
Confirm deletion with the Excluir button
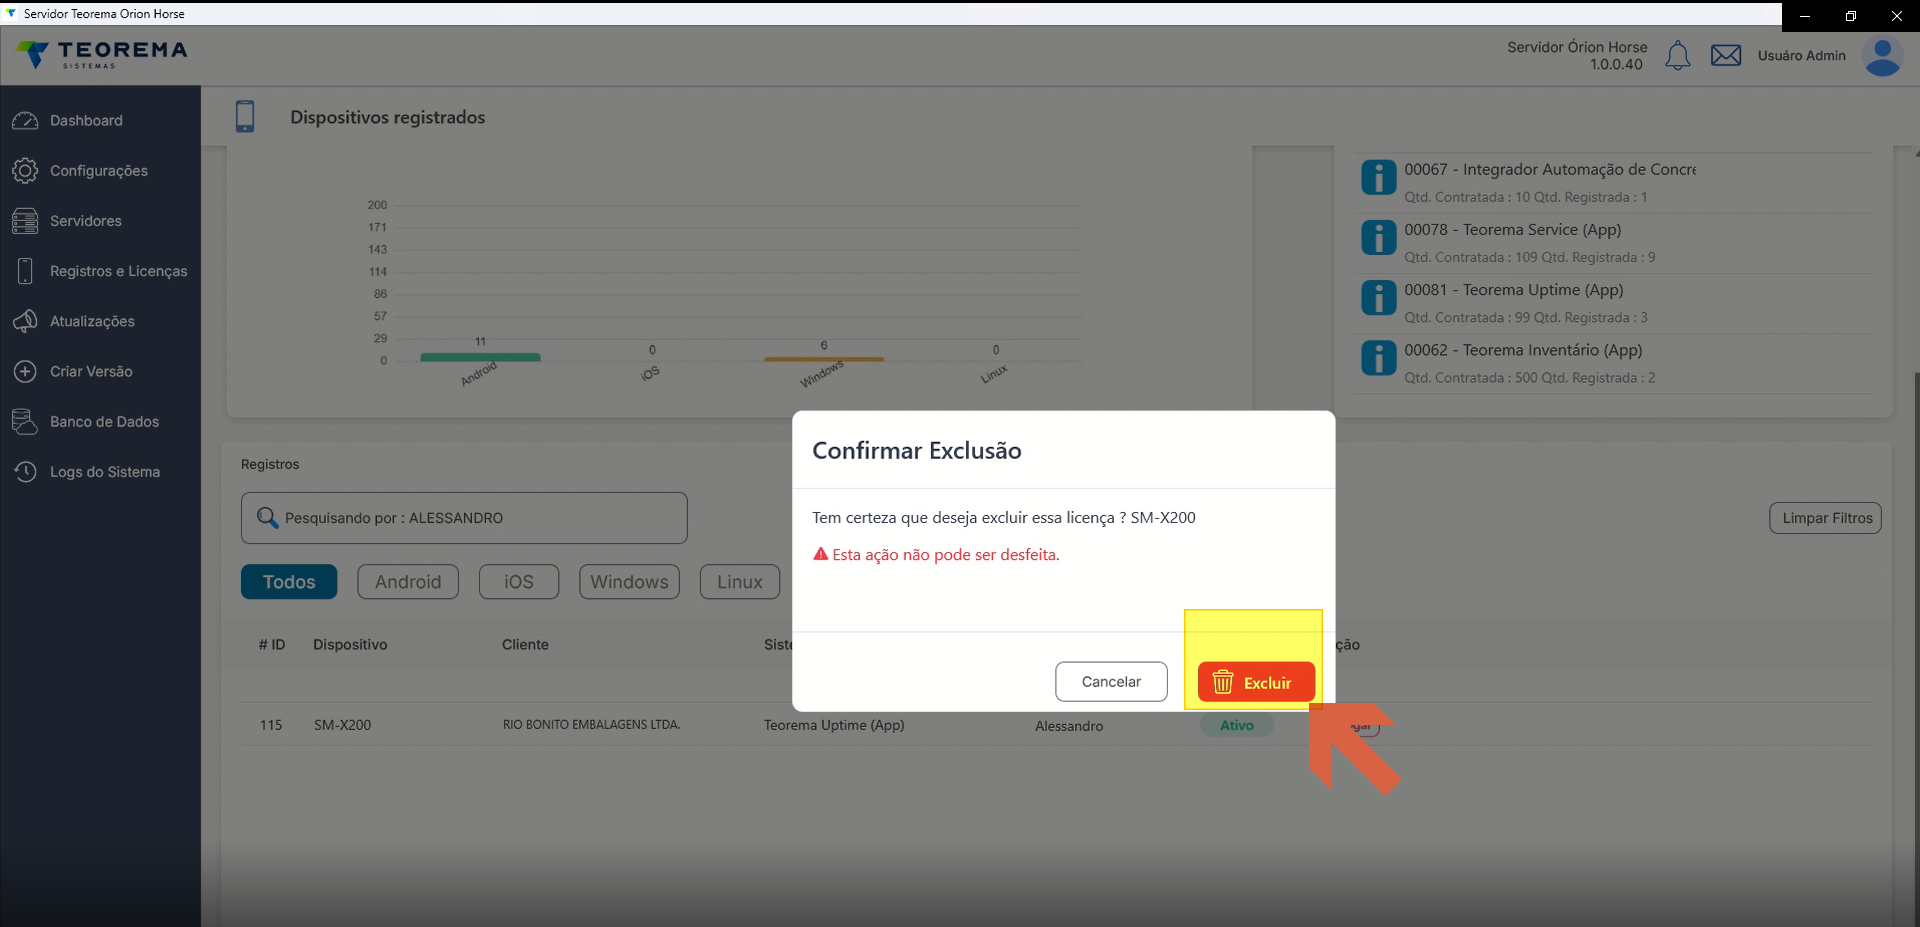click(1256, 682)
